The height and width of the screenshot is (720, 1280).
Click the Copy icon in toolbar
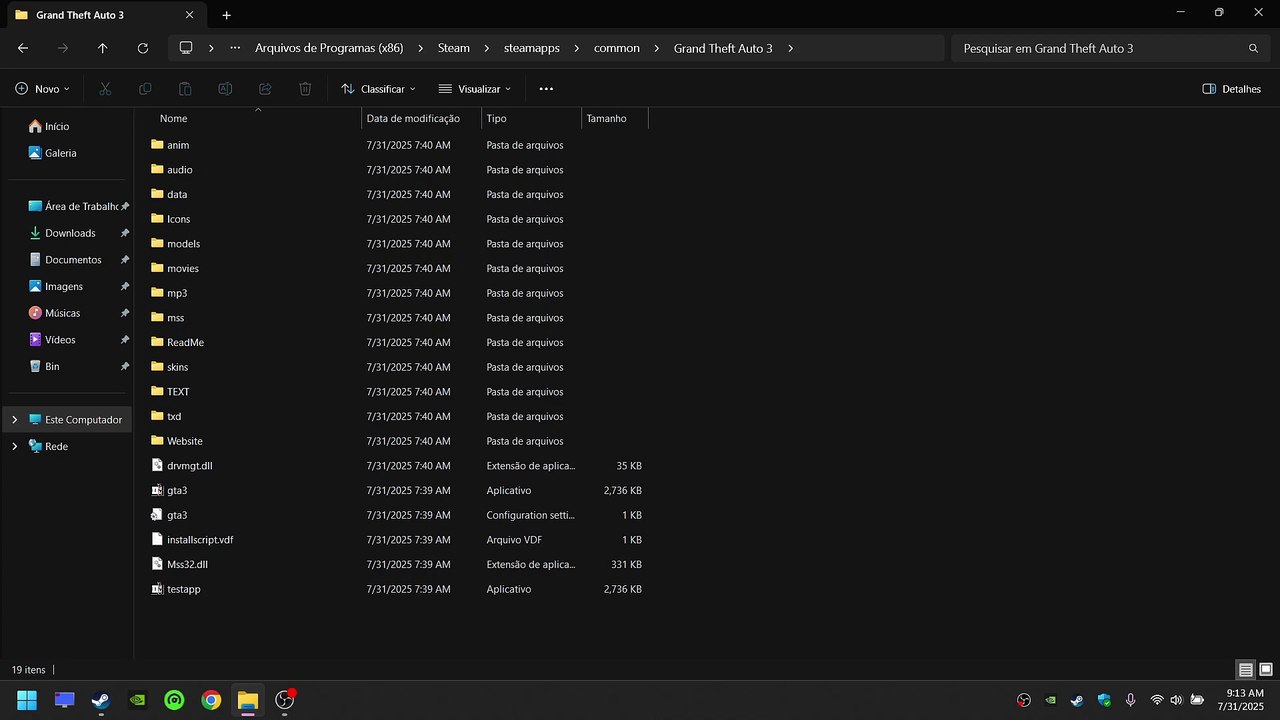pos(145,89)
